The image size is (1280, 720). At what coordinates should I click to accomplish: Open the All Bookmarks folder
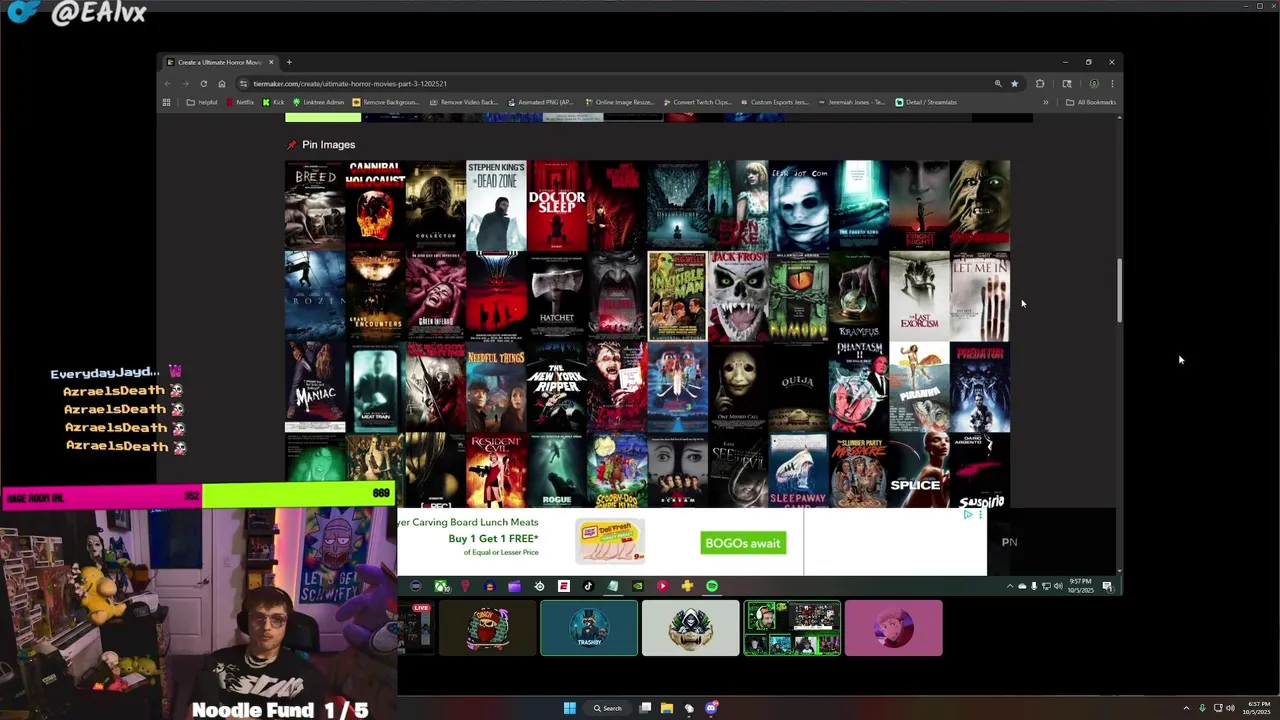coord(1091,102)
